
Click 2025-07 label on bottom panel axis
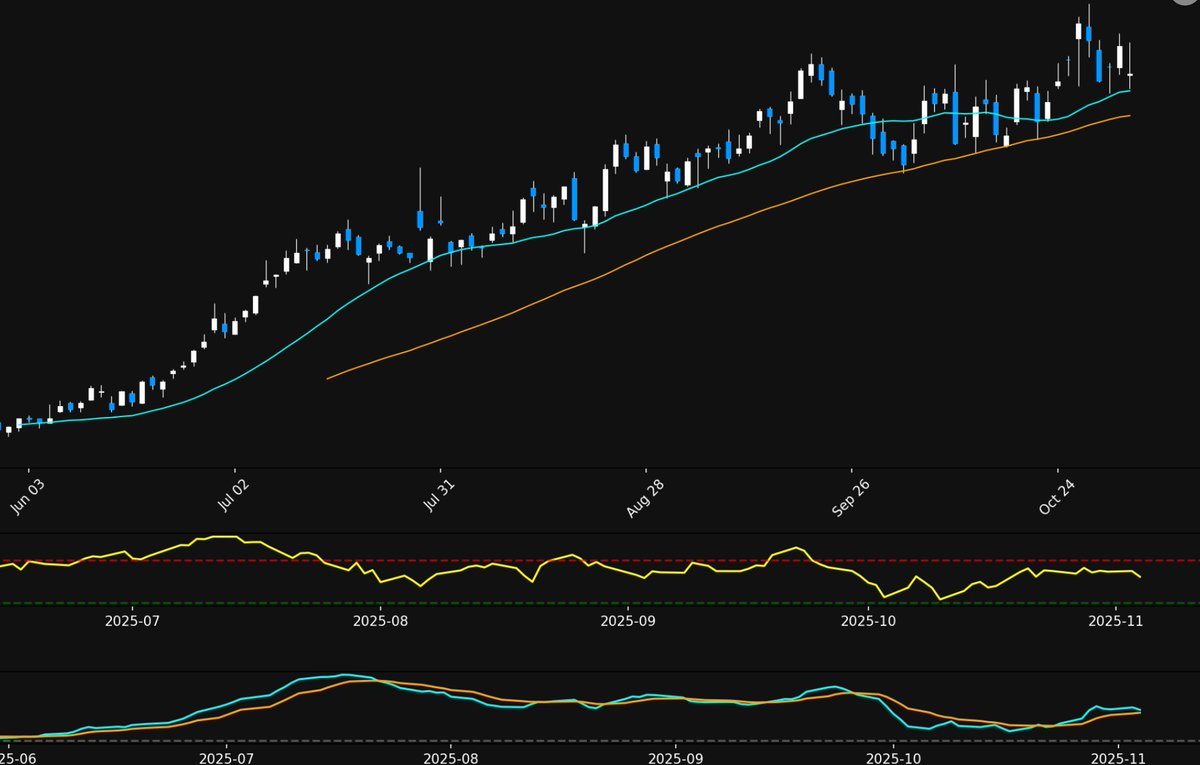(227, 758)
